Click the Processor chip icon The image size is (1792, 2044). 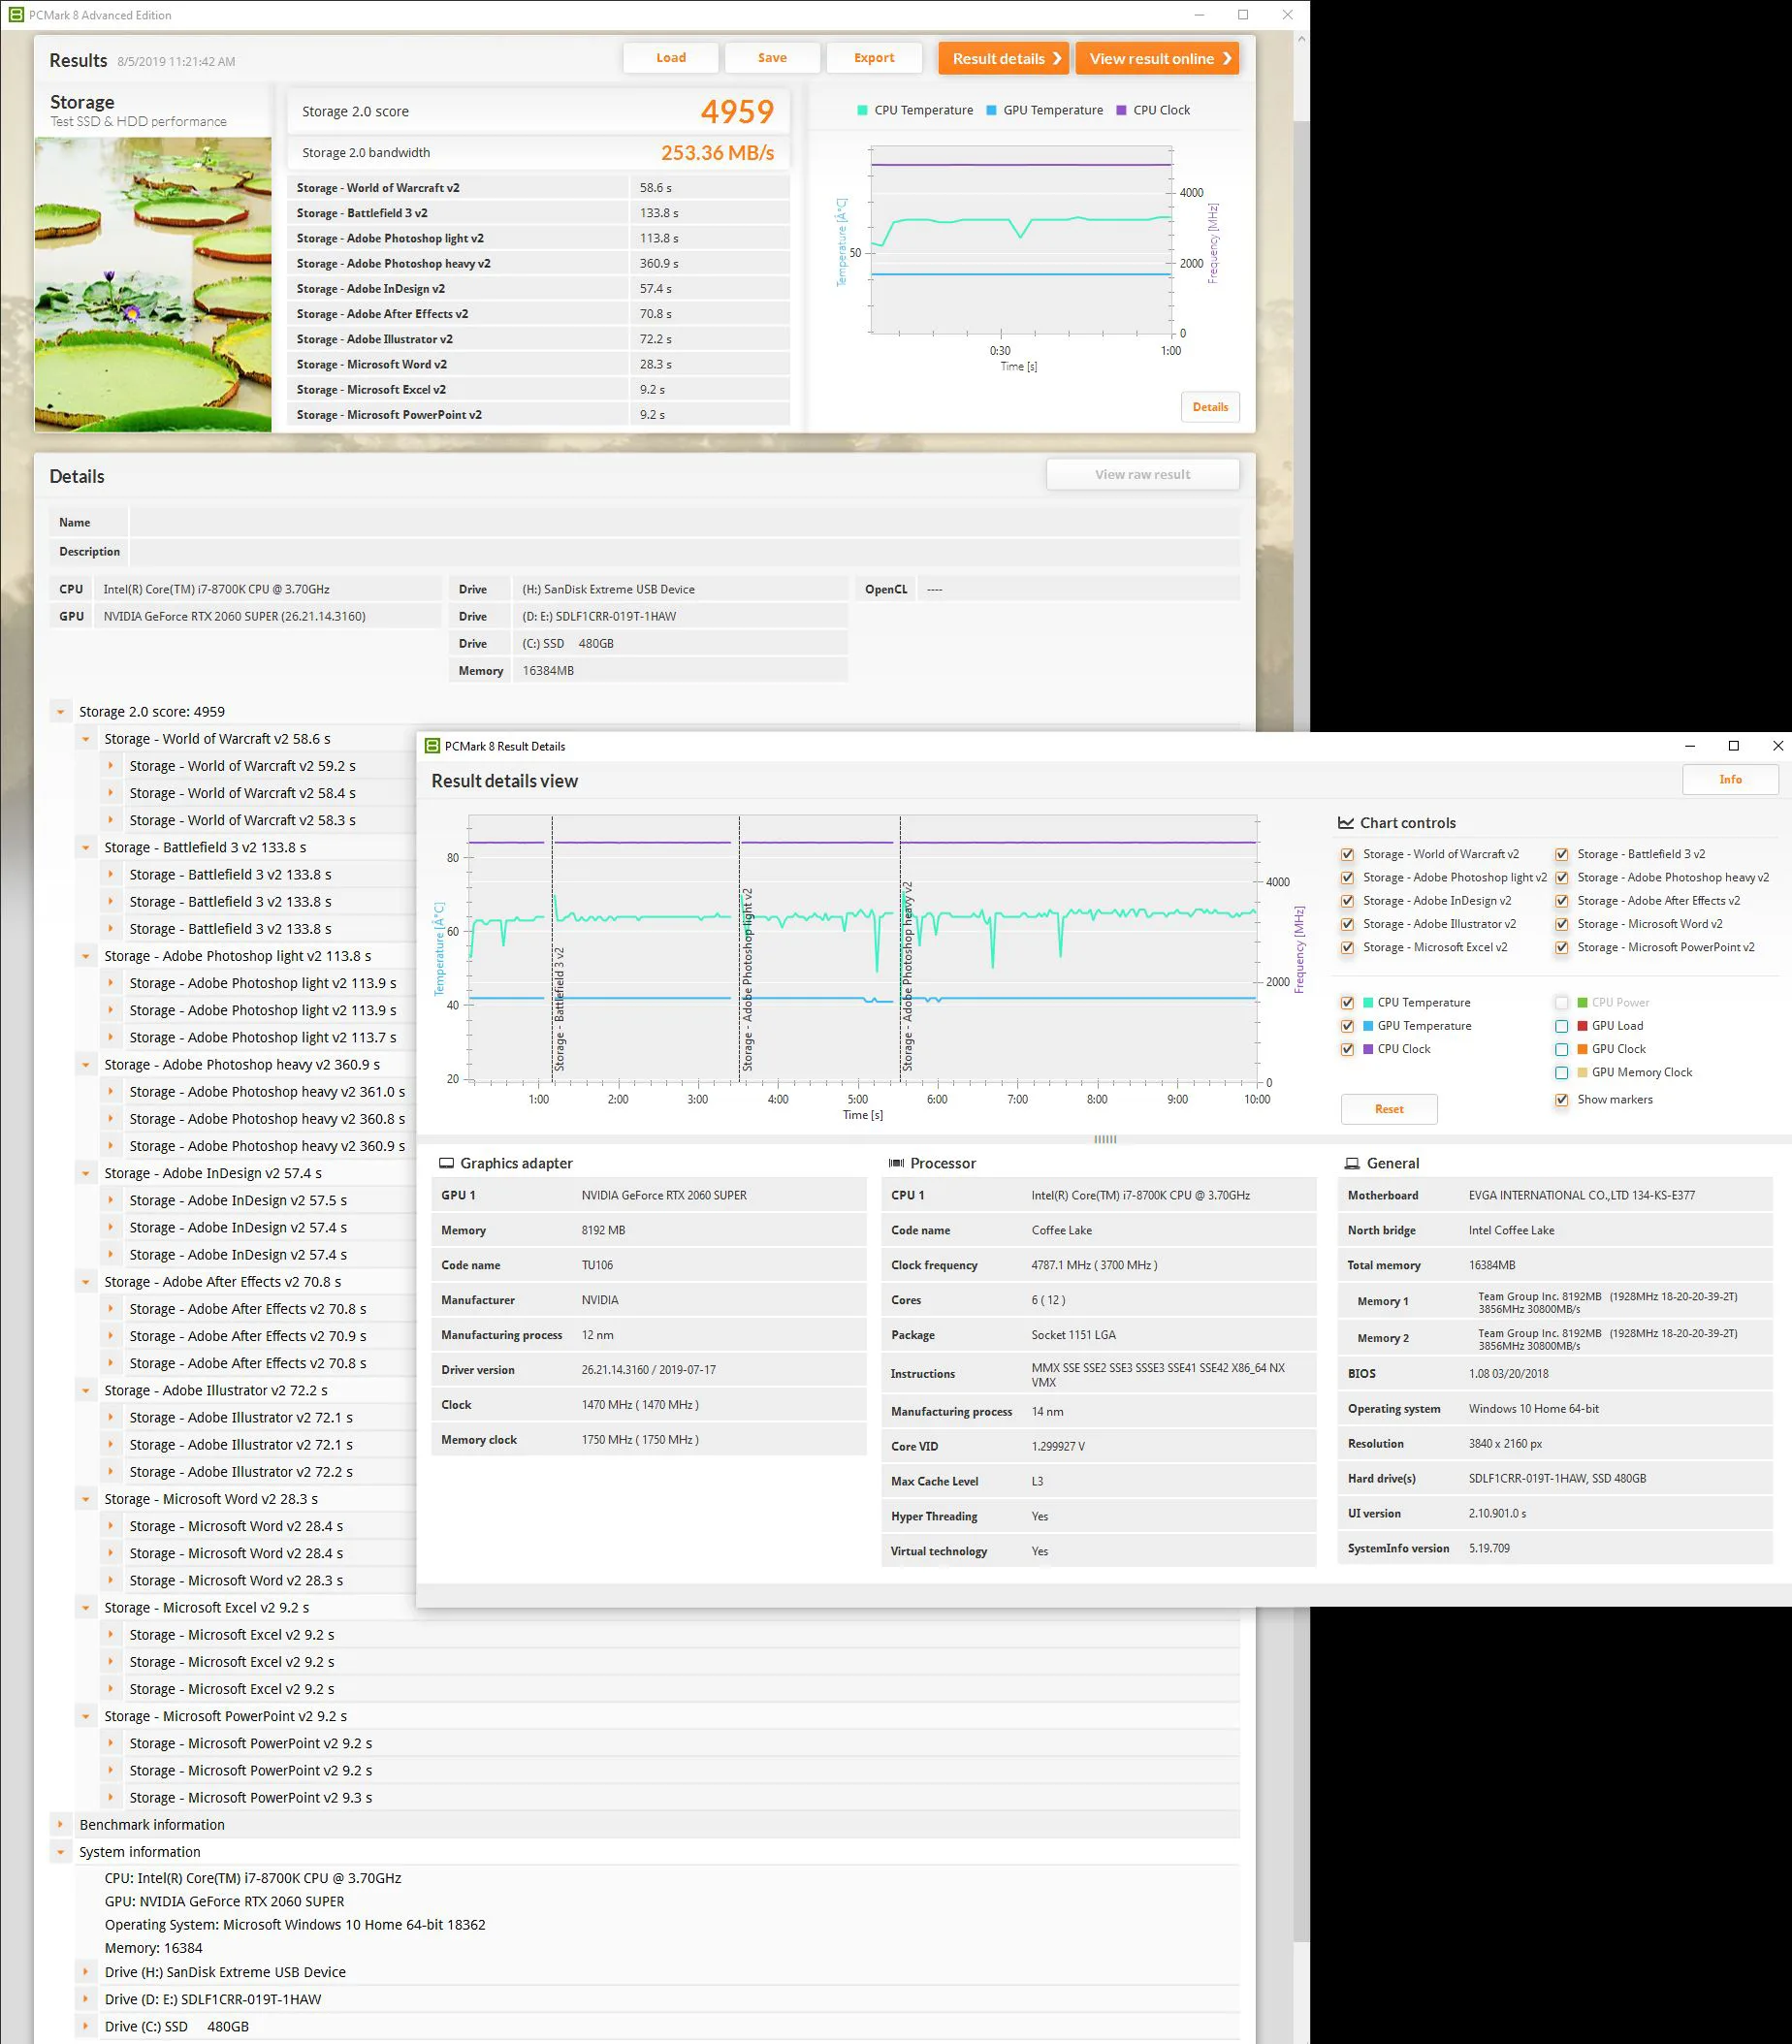tap(896, 1163)
